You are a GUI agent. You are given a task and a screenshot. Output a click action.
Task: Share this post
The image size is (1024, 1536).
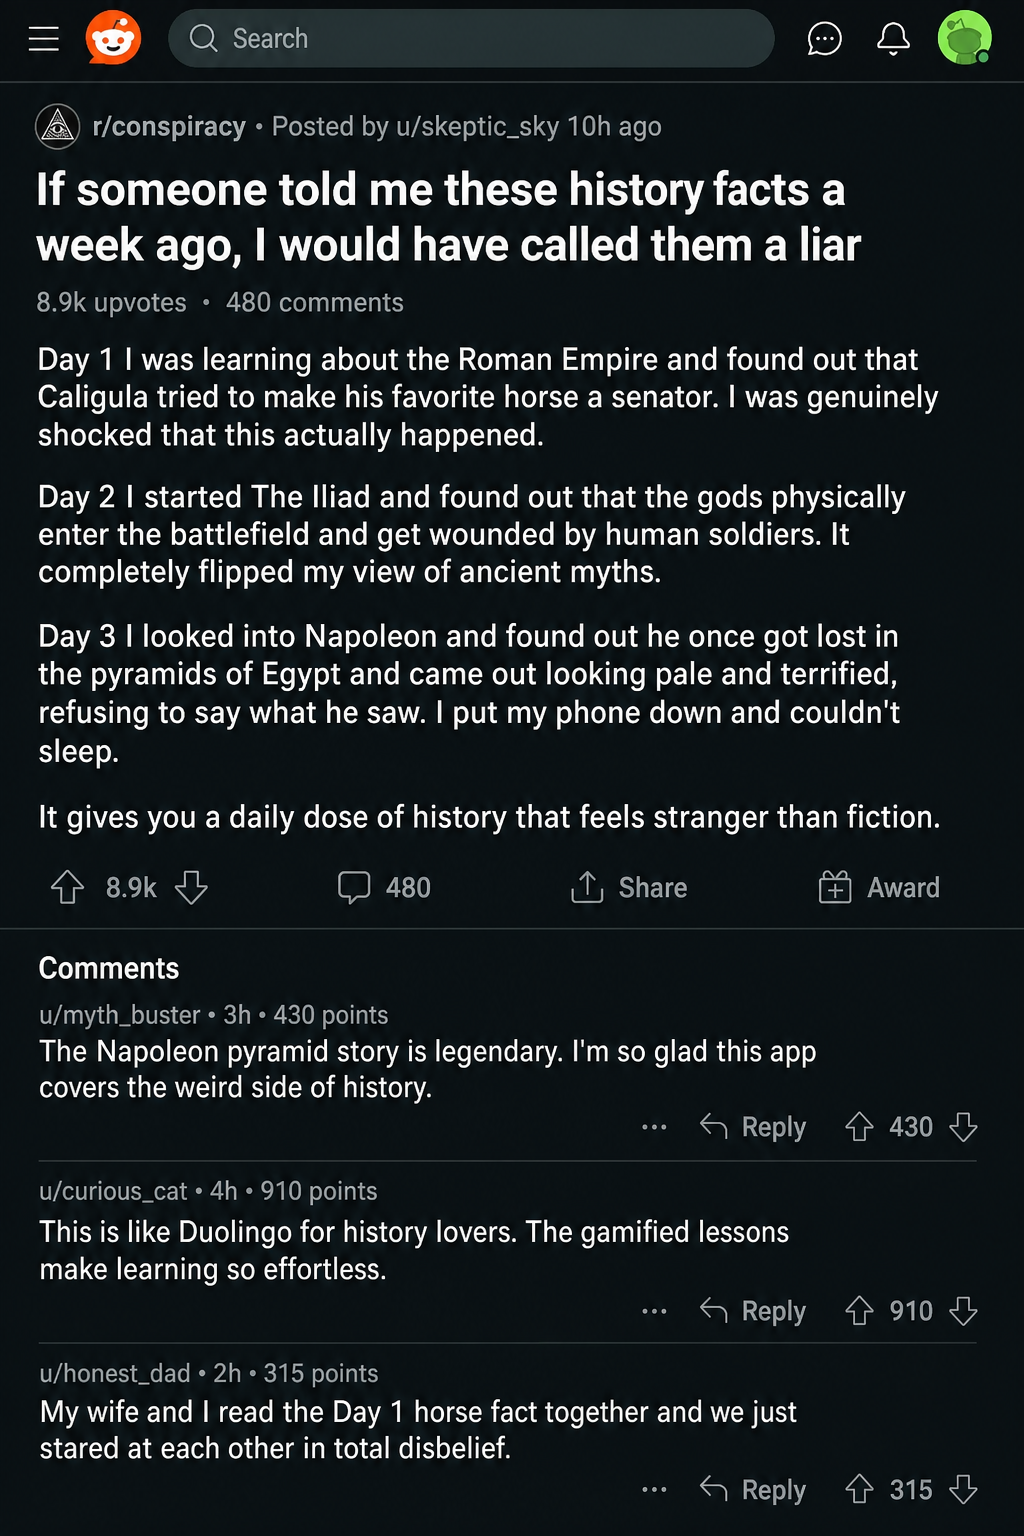pos(629,887)
